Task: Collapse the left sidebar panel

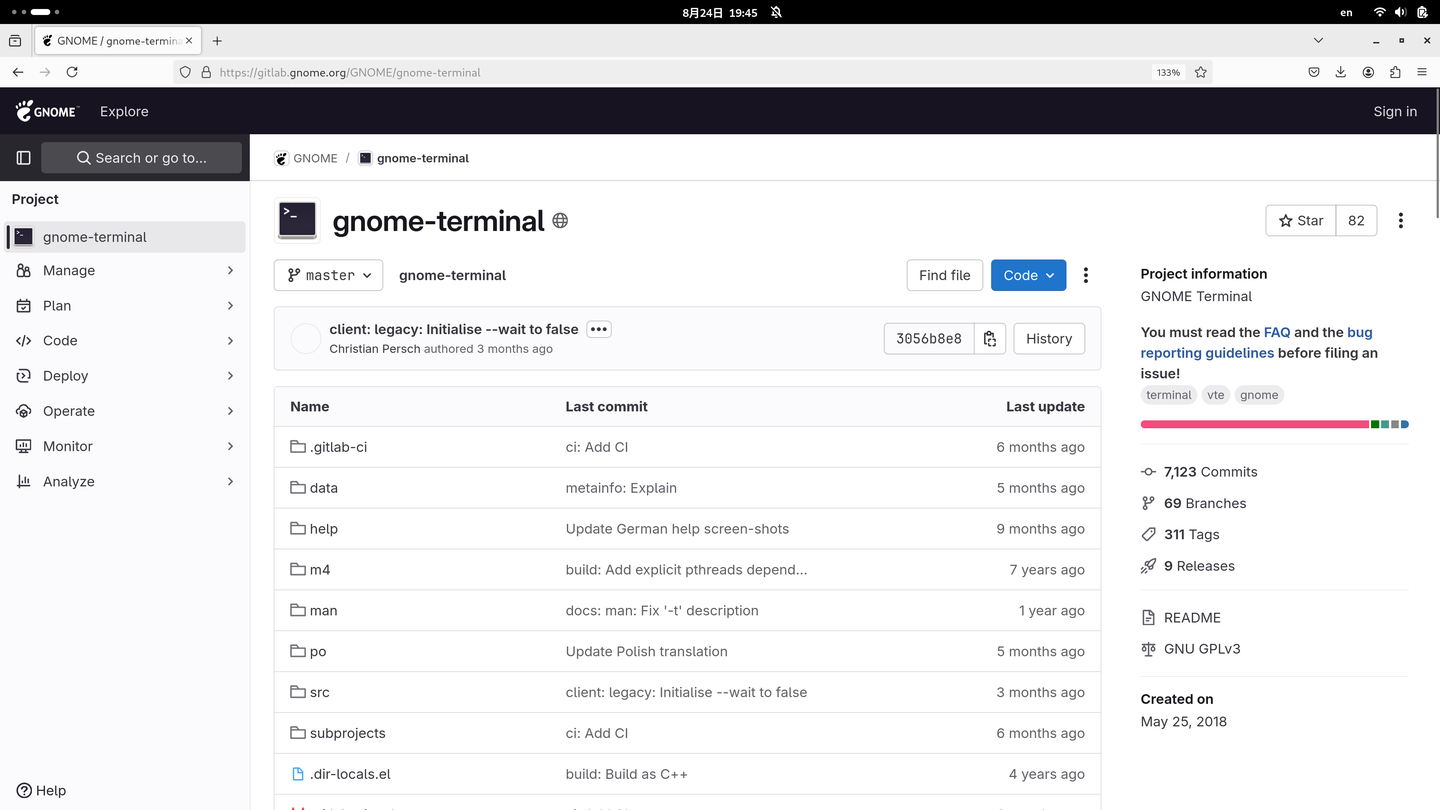Action: coord(22,157)
